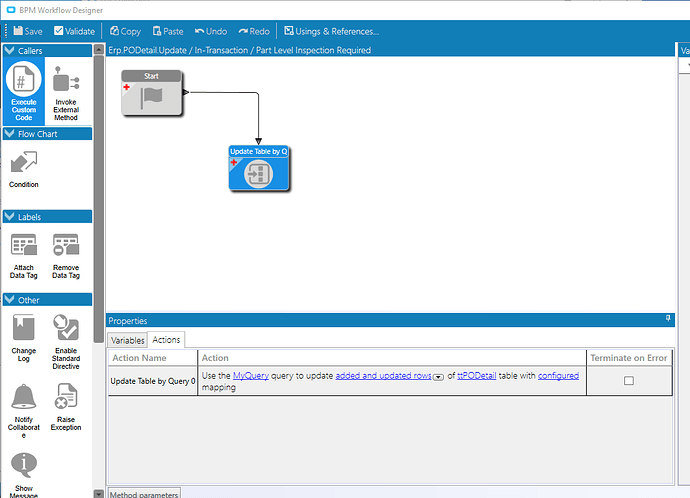Select the Start node on the canvas
The height and width of the screenshot is (498, 690).
click(x=151, y=93)
